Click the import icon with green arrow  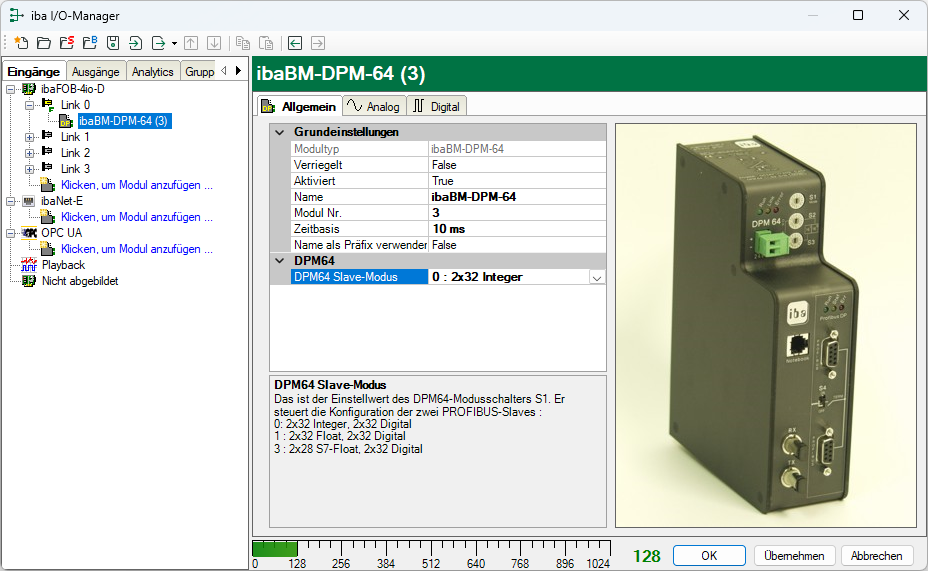click(135, 43)
